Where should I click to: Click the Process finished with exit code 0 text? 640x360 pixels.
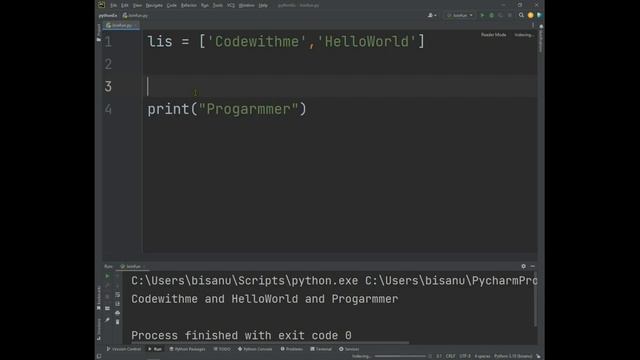point(241,335)
